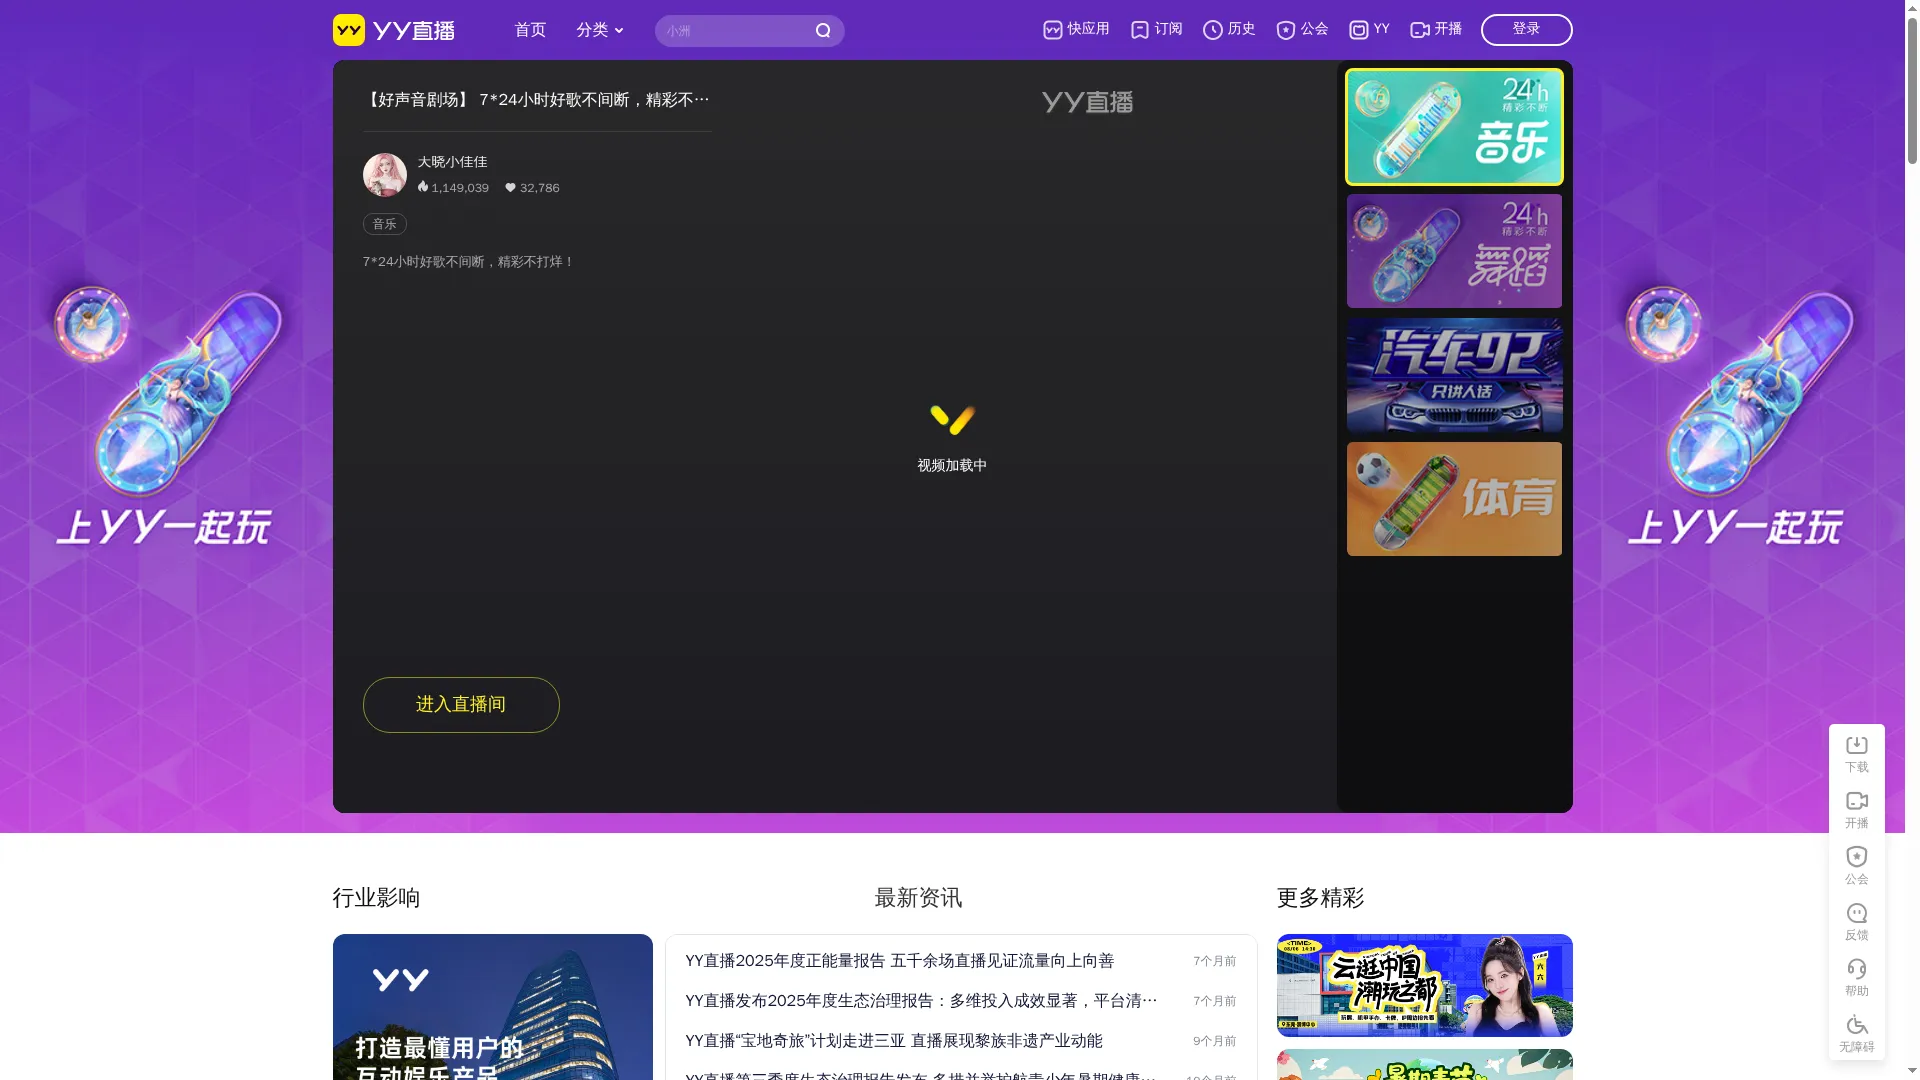This screenshot has width=1920, height=1080.
Task: Click the 无障碍 accessibility sidebar icon
Action: point(1857,1034)
